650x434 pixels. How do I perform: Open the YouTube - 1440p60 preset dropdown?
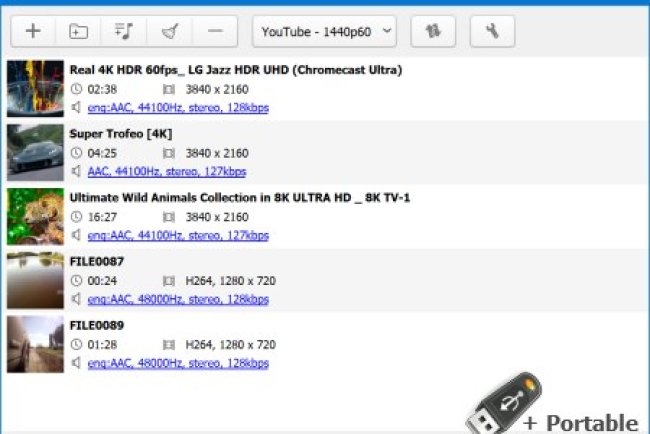pyautogui.click(x=324, y=31)
